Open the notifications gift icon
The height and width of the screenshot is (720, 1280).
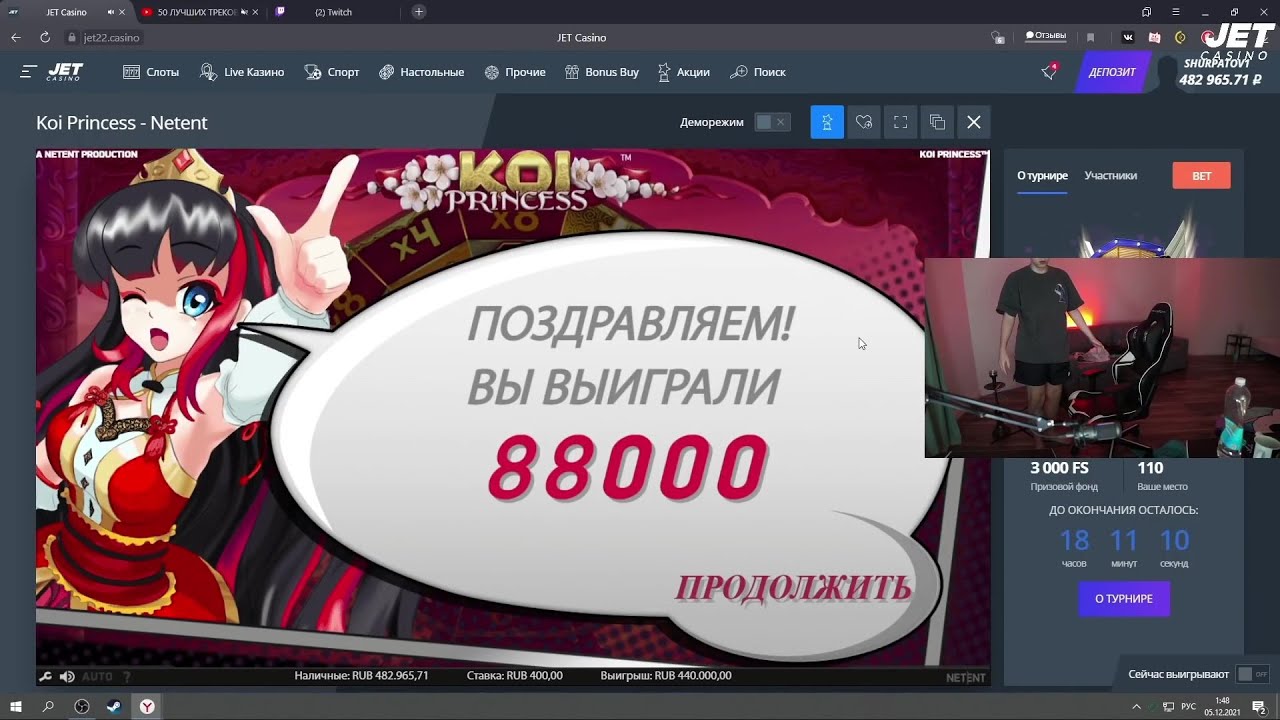(x=1049, y=72)
